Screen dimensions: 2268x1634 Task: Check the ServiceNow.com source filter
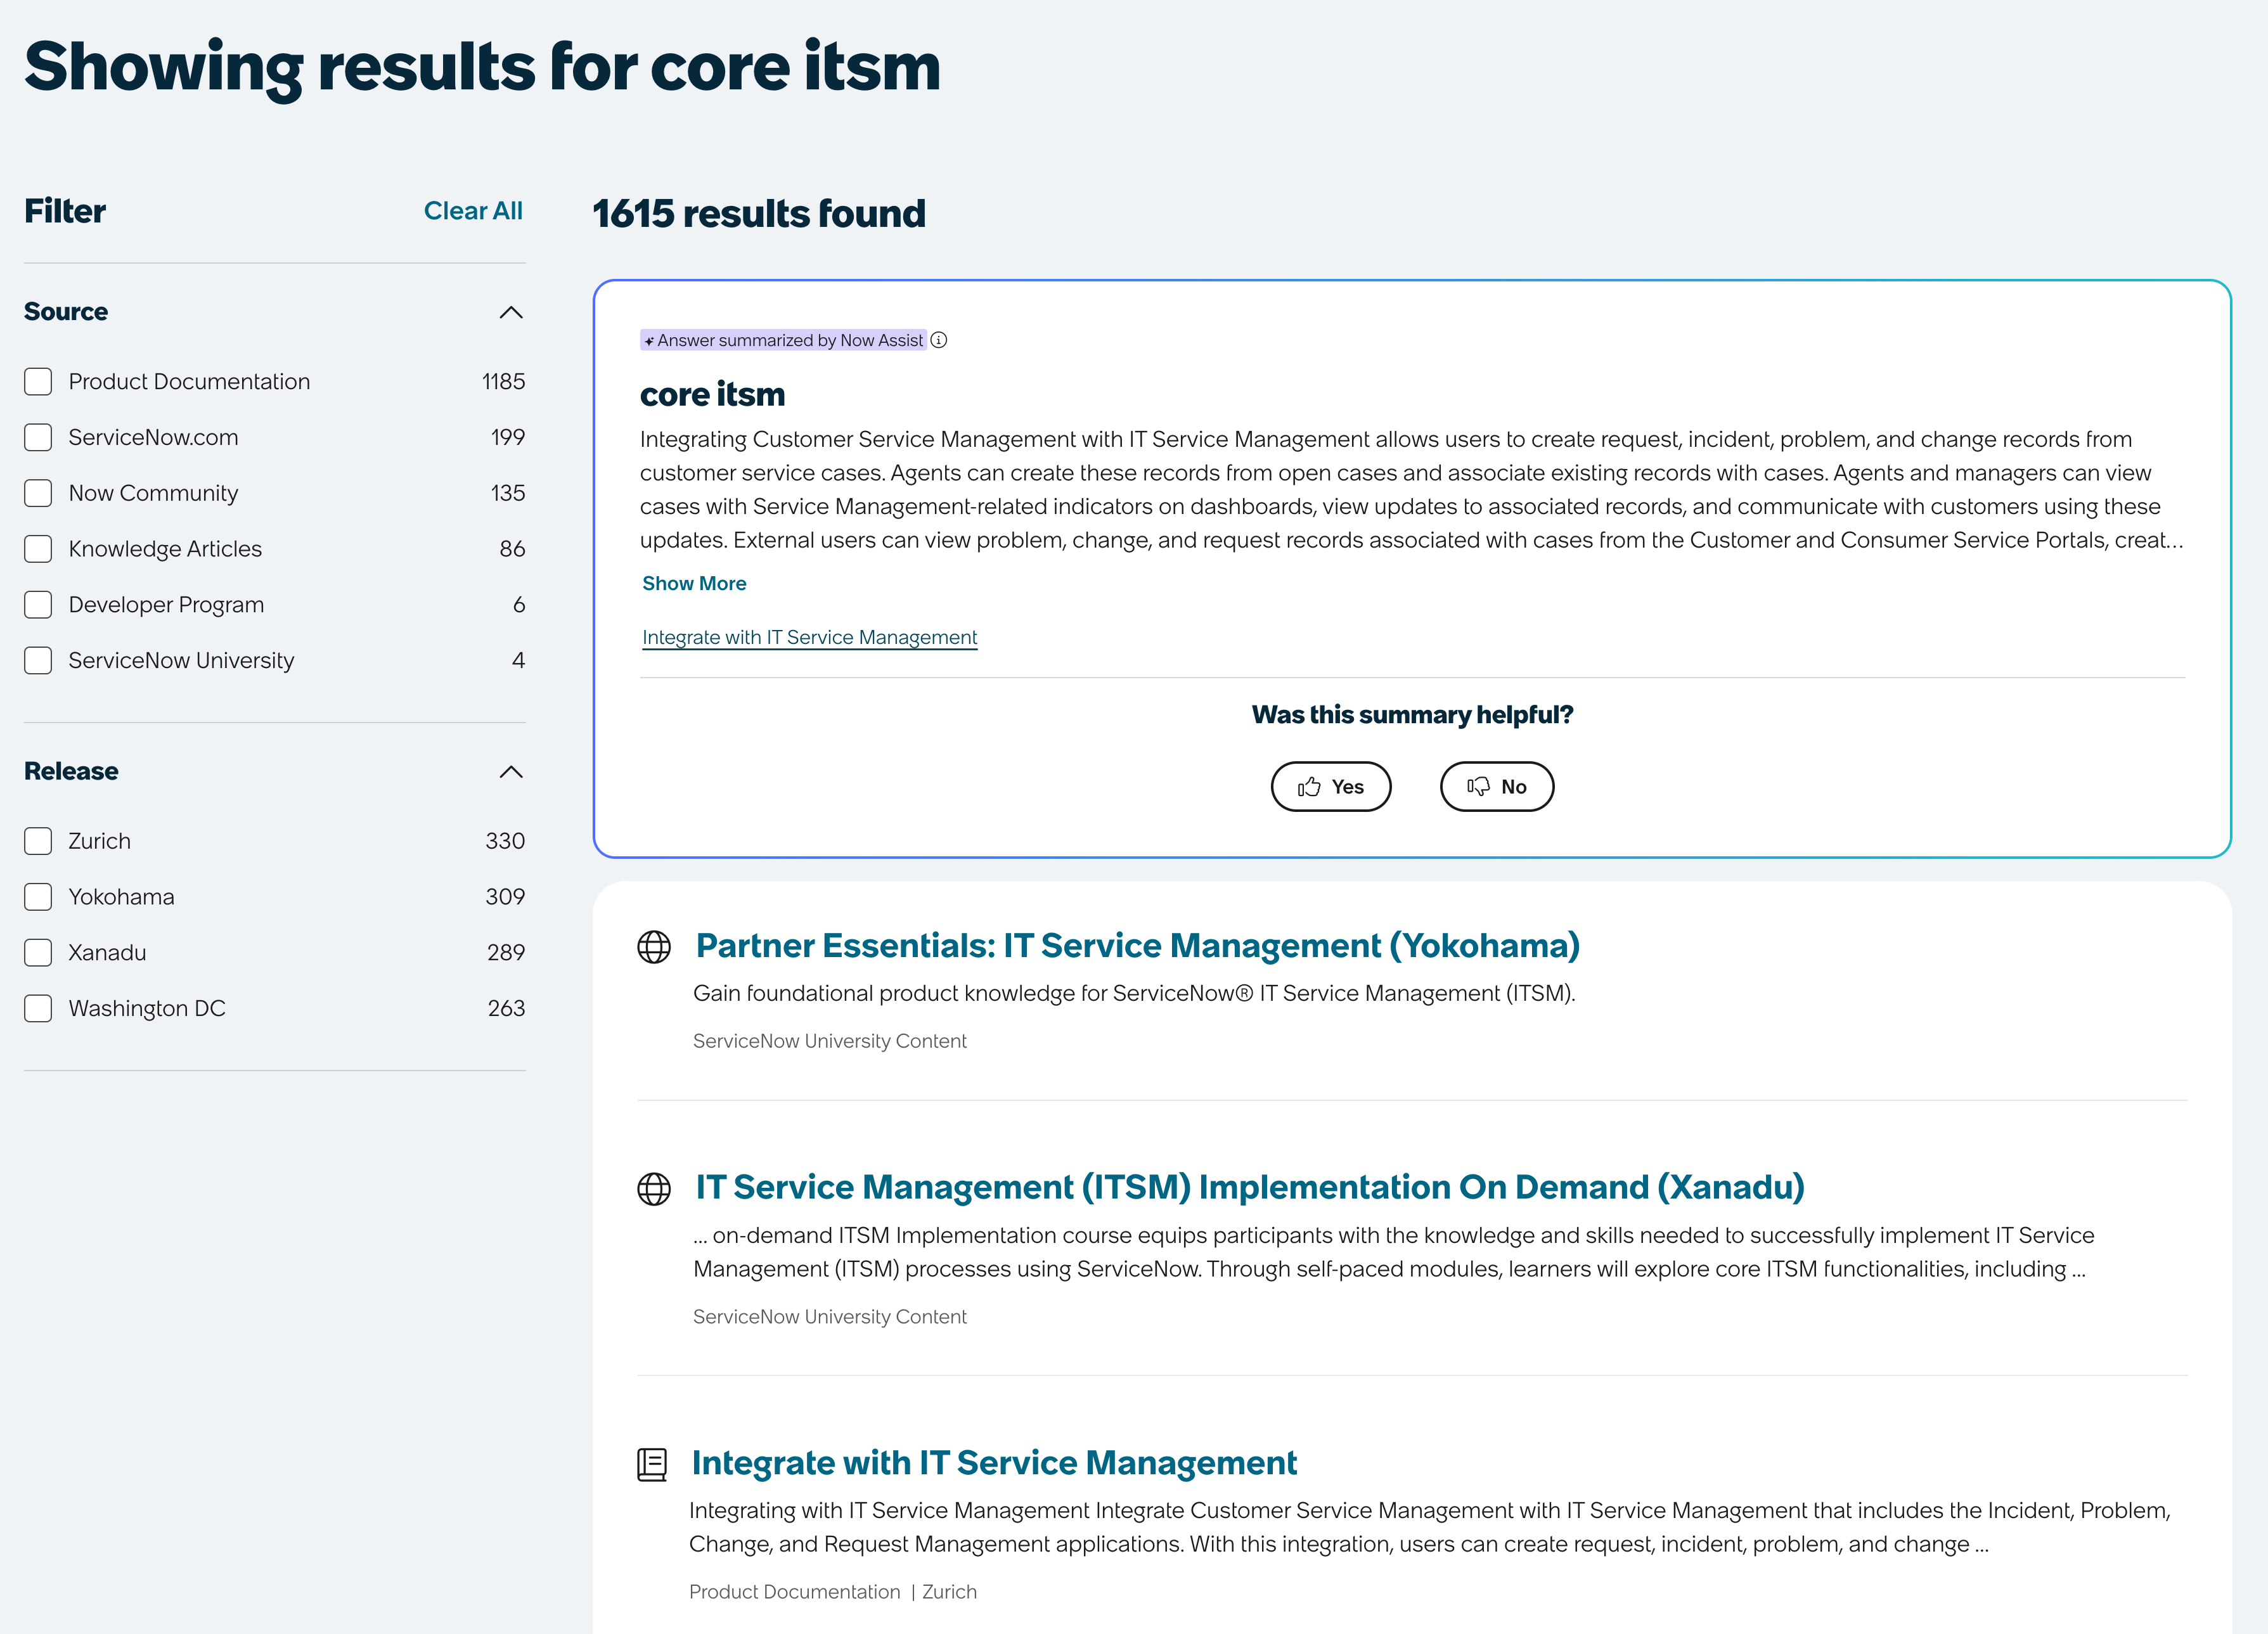[38, 437]
